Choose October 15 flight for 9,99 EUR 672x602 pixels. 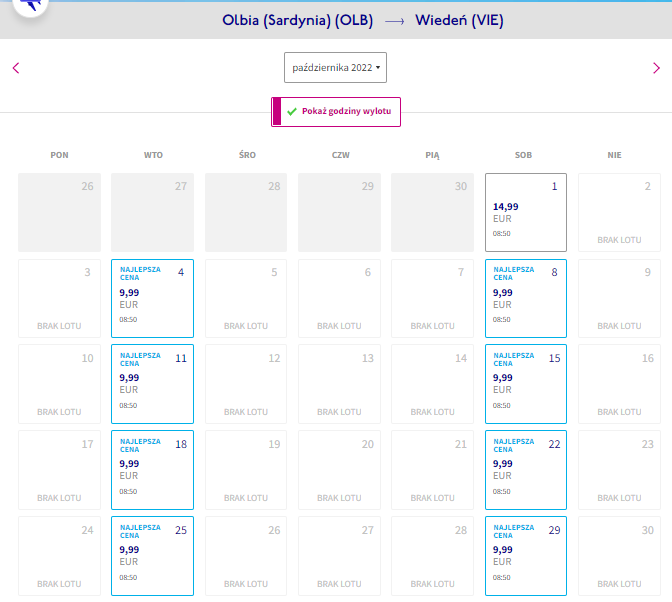coord(526,384)
